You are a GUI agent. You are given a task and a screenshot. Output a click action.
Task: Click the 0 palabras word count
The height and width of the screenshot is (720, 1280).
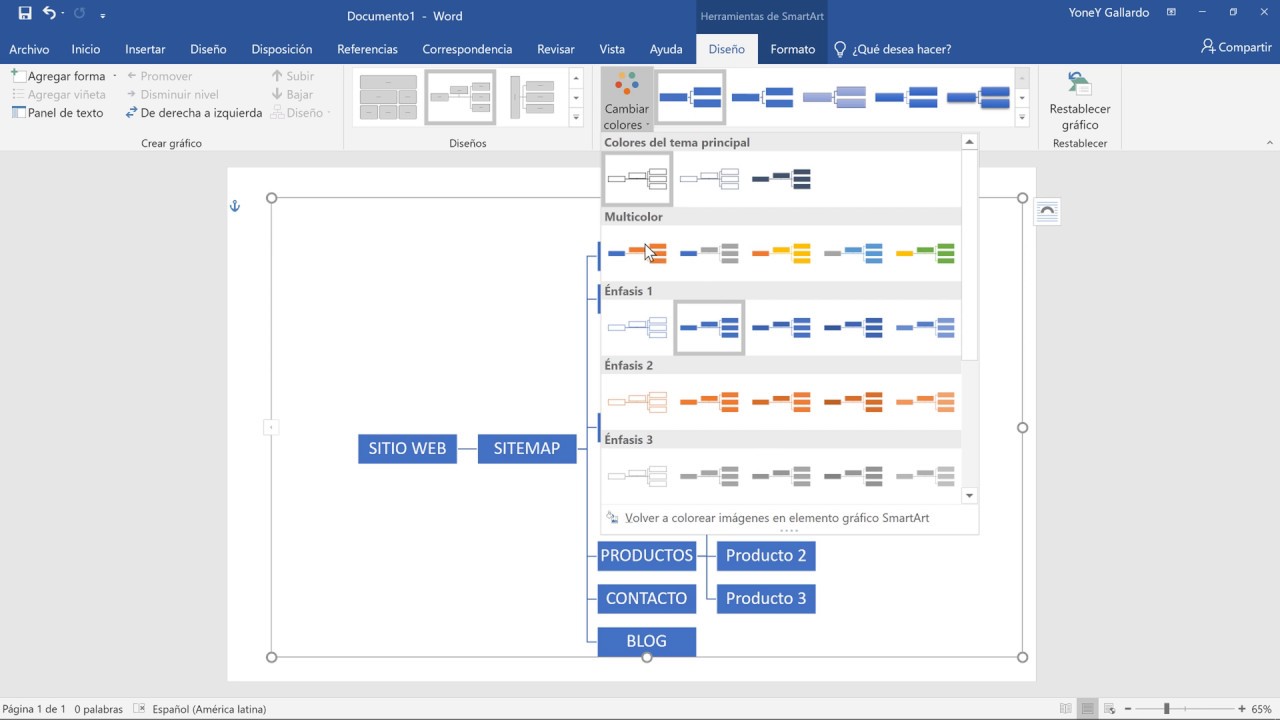pyautogui.click(x=98, y=709)
